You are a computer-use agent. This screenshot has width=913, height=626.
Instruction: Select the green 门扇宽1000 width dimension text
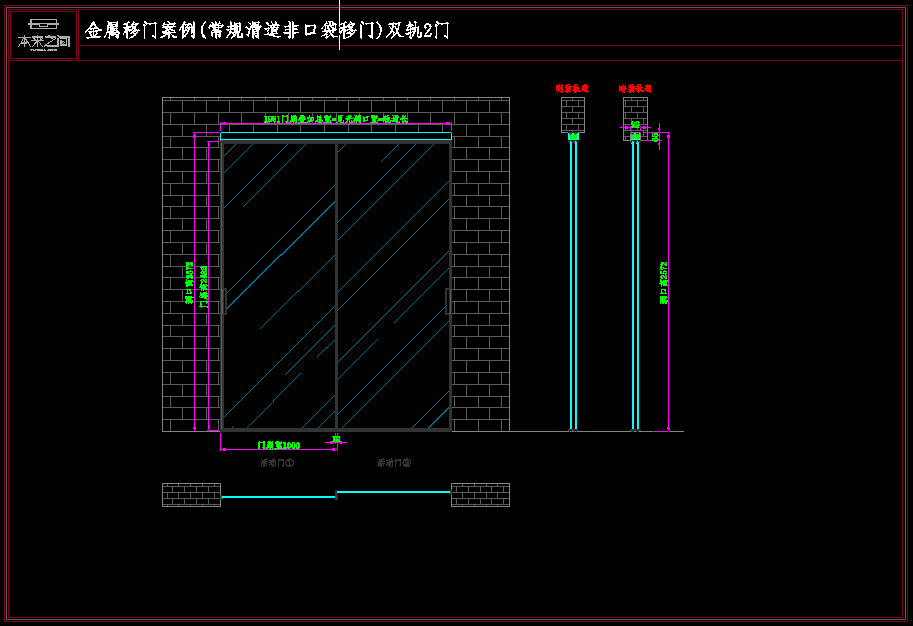coord(279,445)
